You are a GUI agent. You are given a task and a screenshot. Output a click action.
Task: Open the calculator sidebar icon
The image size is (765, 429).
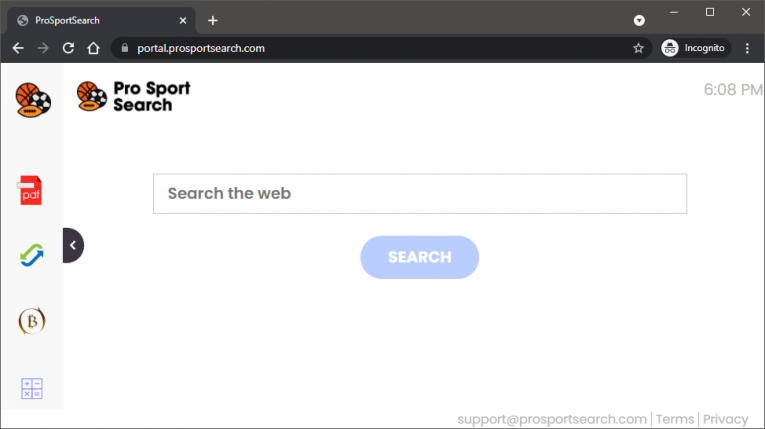coord(32,389)
